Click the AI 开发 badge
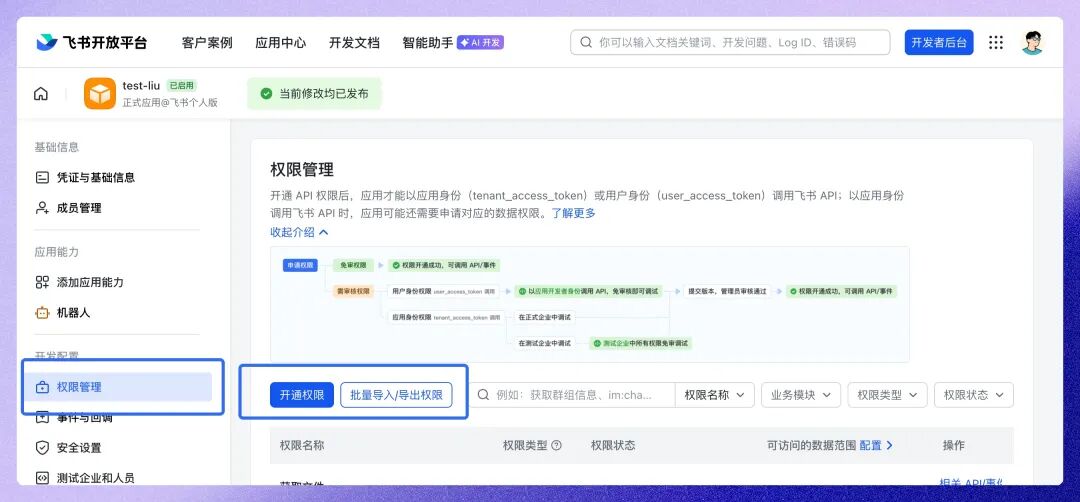This screenshot has height=502, width=1080. [481, 43]
